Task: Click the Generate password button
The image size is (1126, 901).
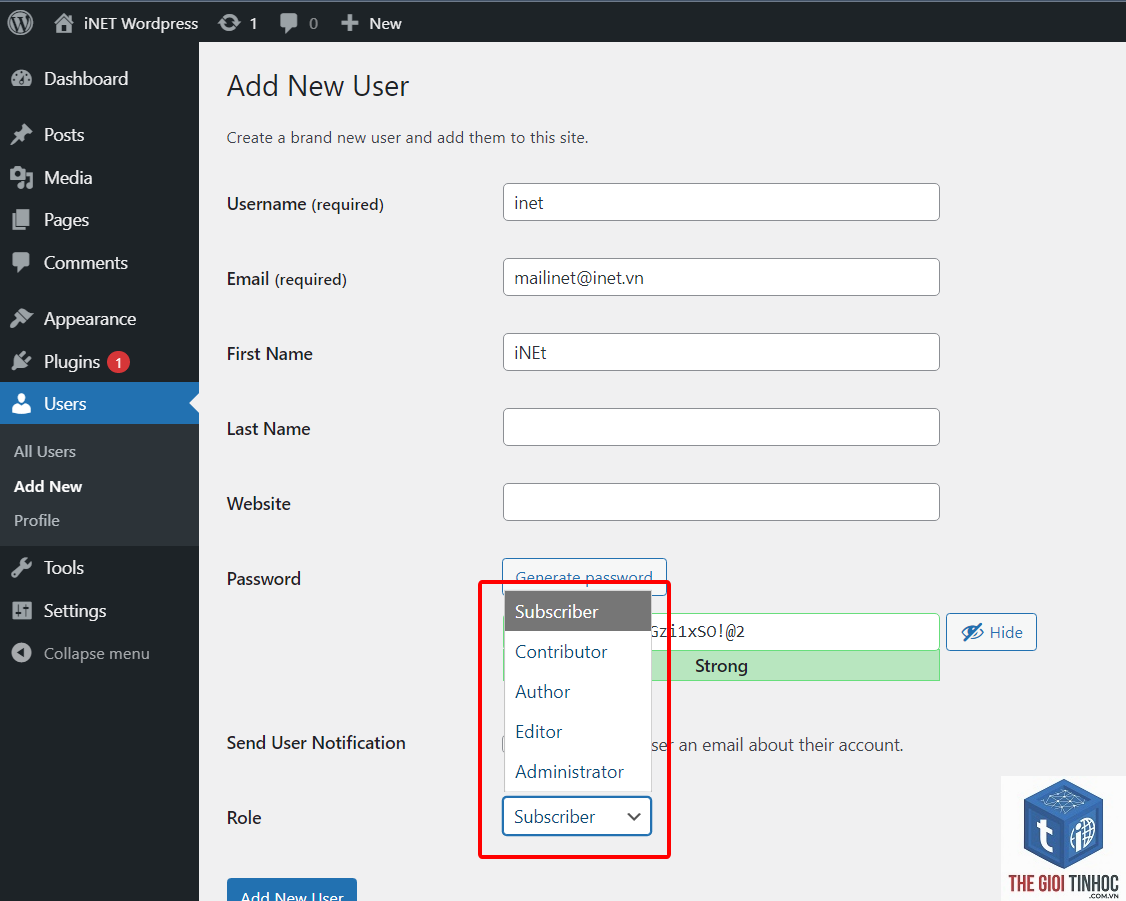Action: coord(585,576)
